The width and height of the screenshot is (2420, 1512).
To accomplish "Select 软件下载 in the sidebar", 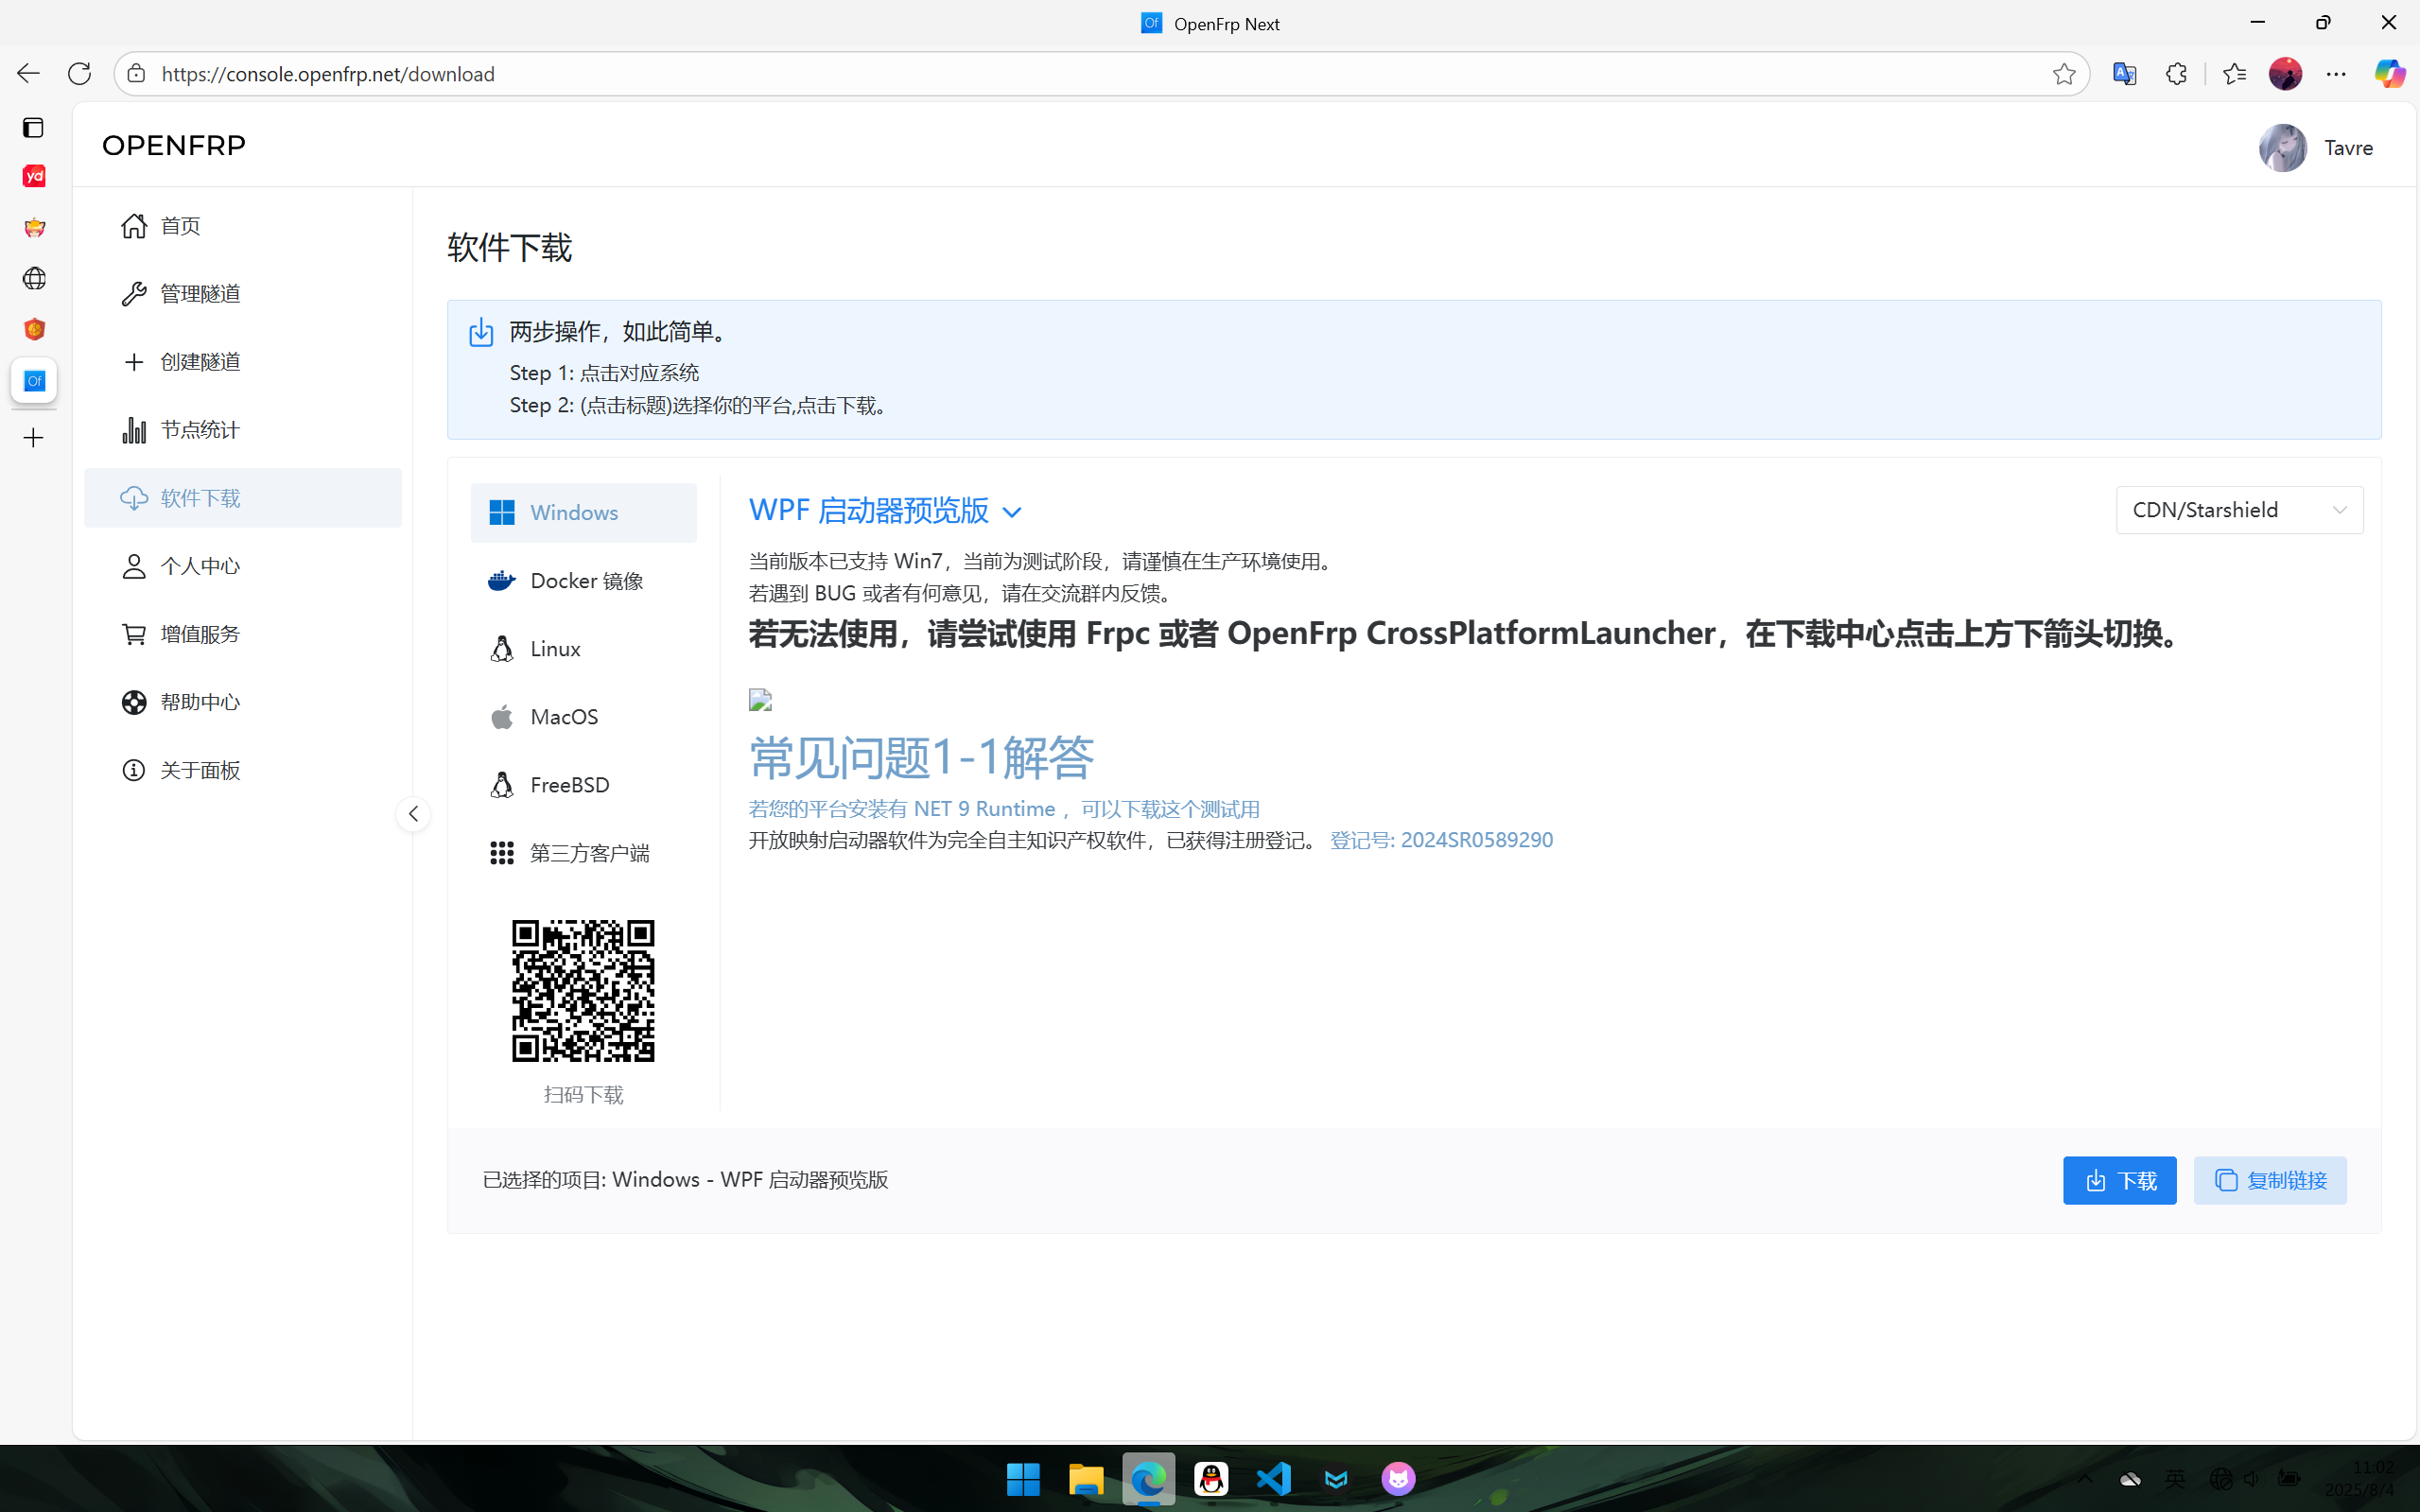I will tap(243, 498).
